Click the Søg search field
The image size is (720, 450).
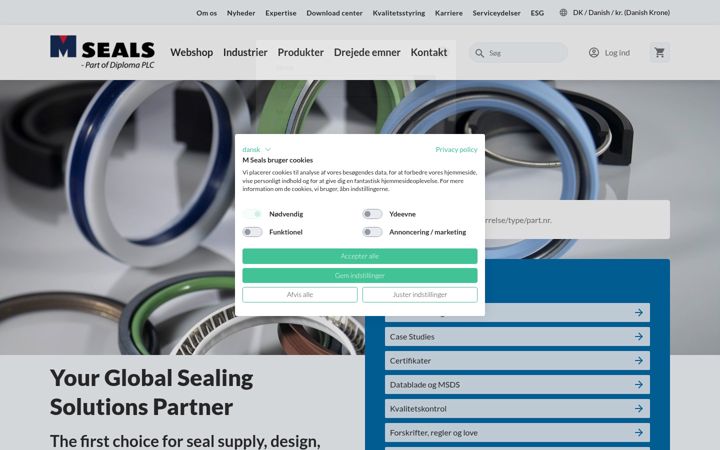click(518, 53)
